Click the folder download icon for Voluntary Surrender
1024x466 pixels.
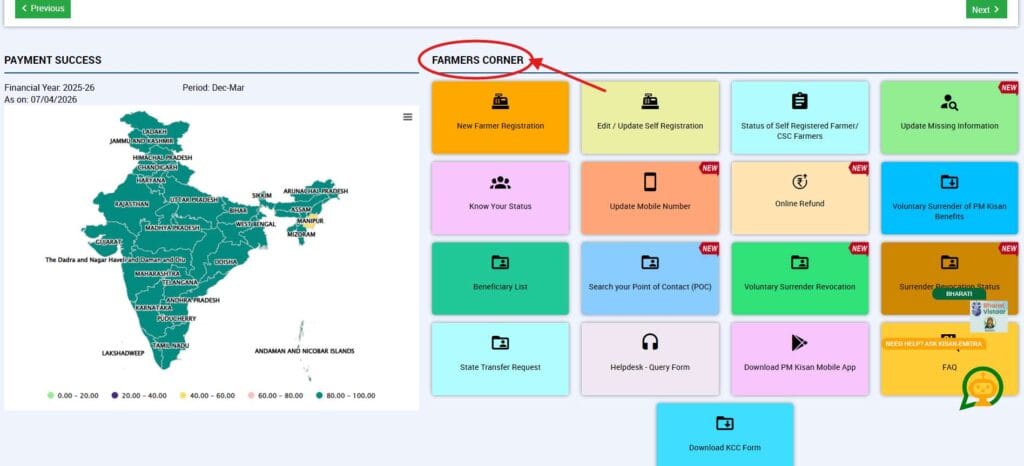pos(949,181)
